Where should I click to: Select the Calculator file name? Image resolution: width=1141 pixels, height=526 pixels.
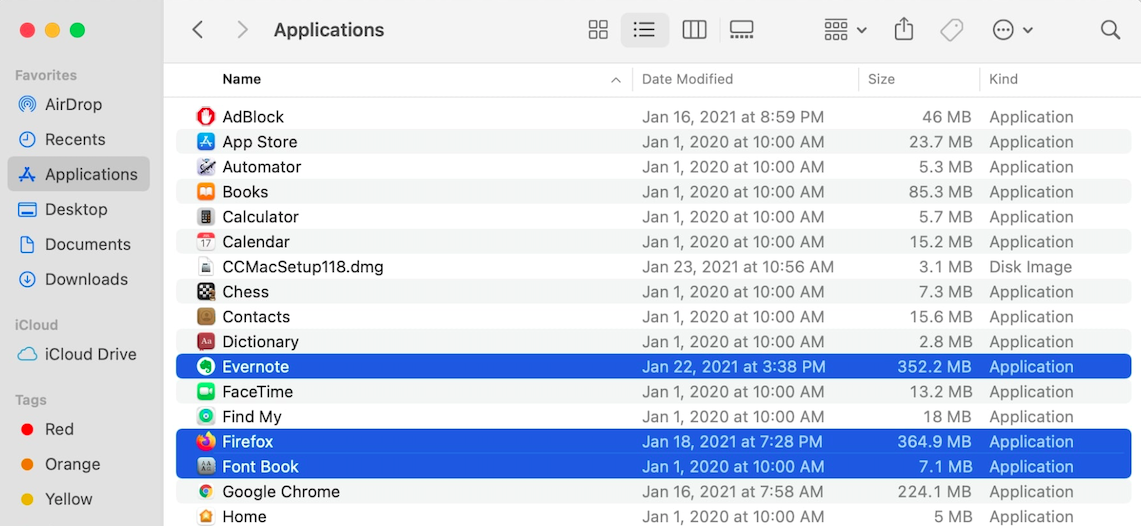pos(261,217)
